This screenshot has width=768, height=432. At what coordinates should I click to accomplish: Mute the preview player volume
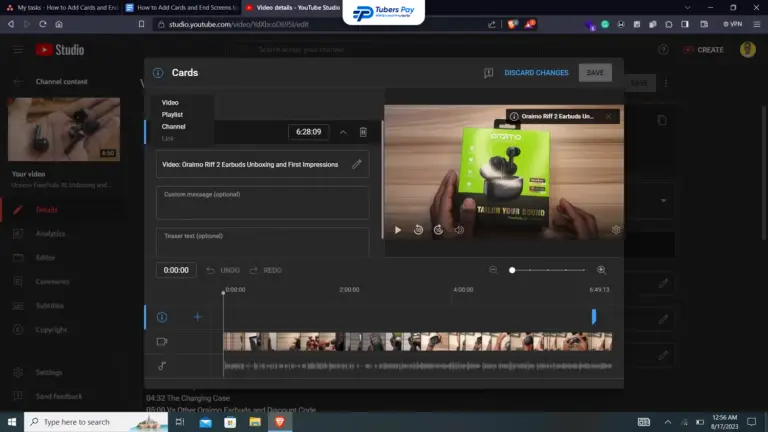click(459, 230)
